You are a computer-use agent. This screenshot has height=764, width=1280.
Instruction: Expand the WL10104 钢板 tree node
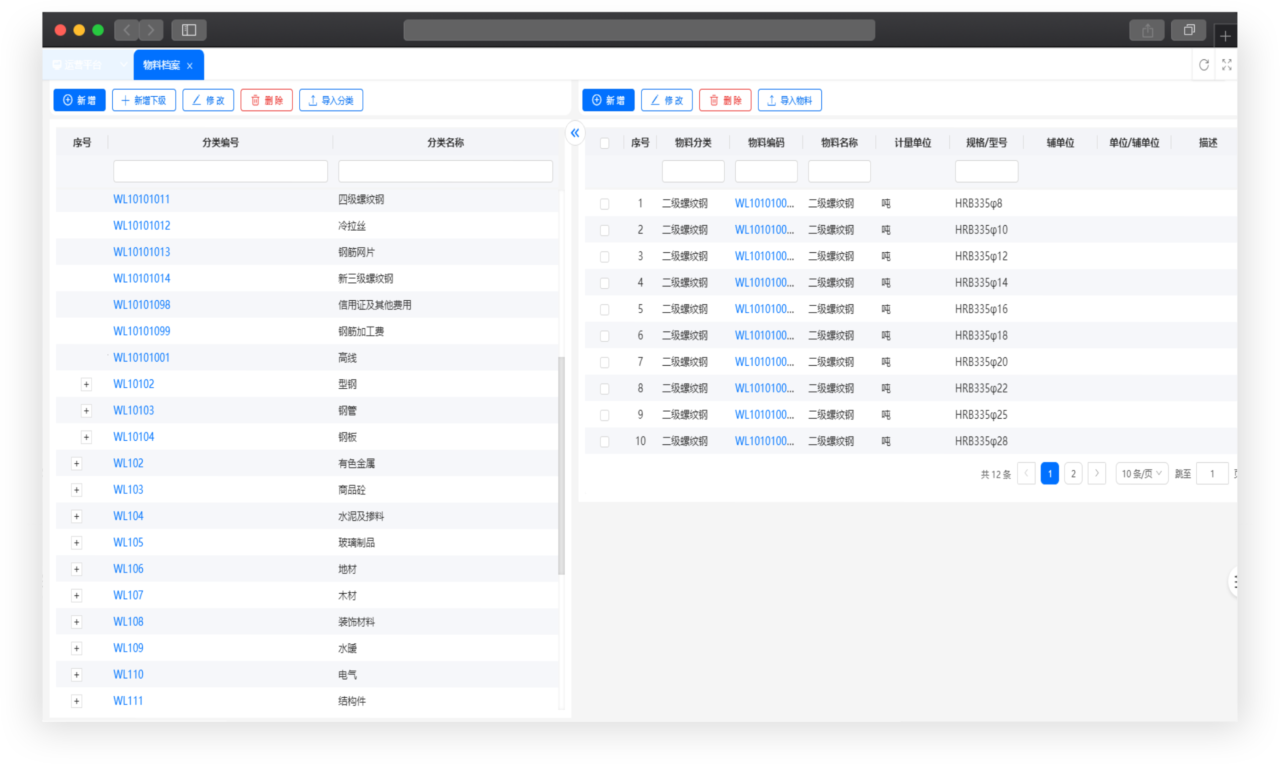point(86,437)
